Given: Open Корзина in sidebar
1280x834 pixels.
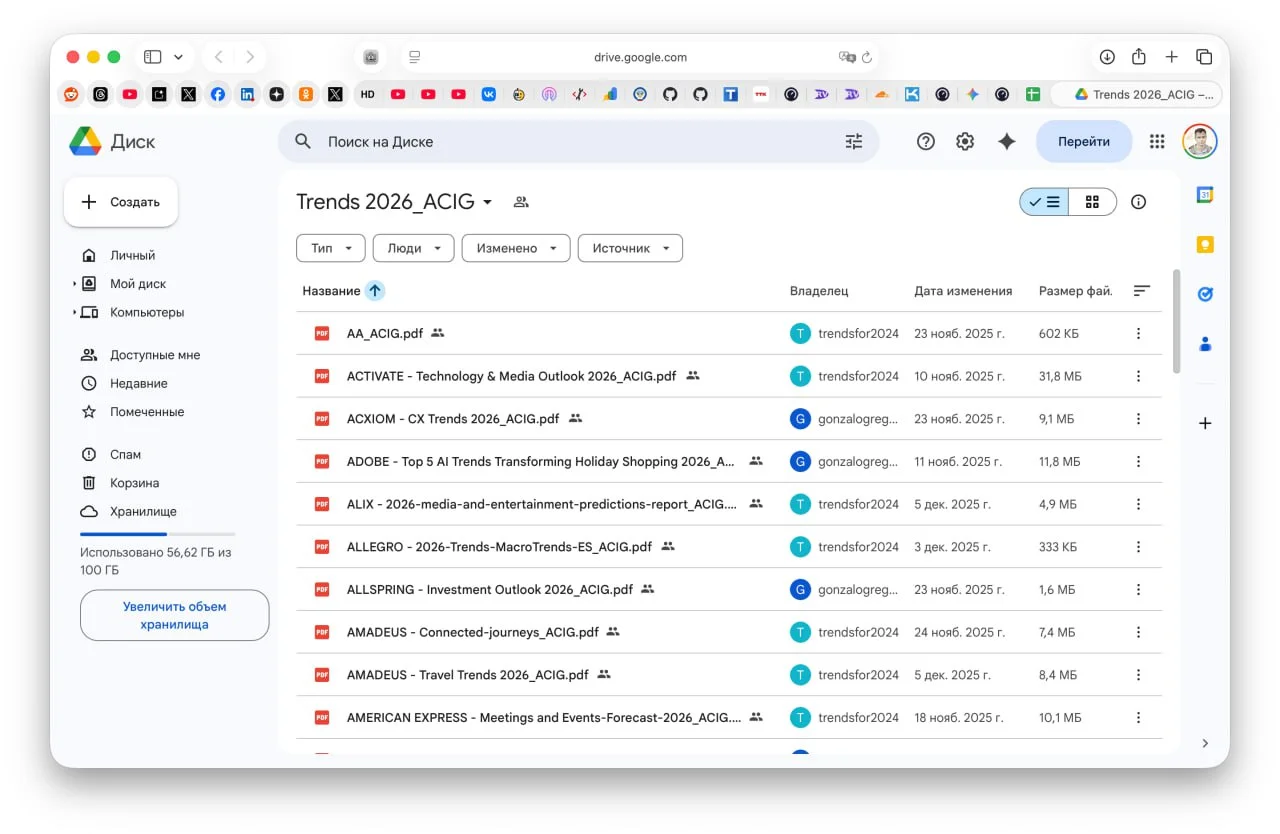Looking at the screenshot, I should click(134, 483).
